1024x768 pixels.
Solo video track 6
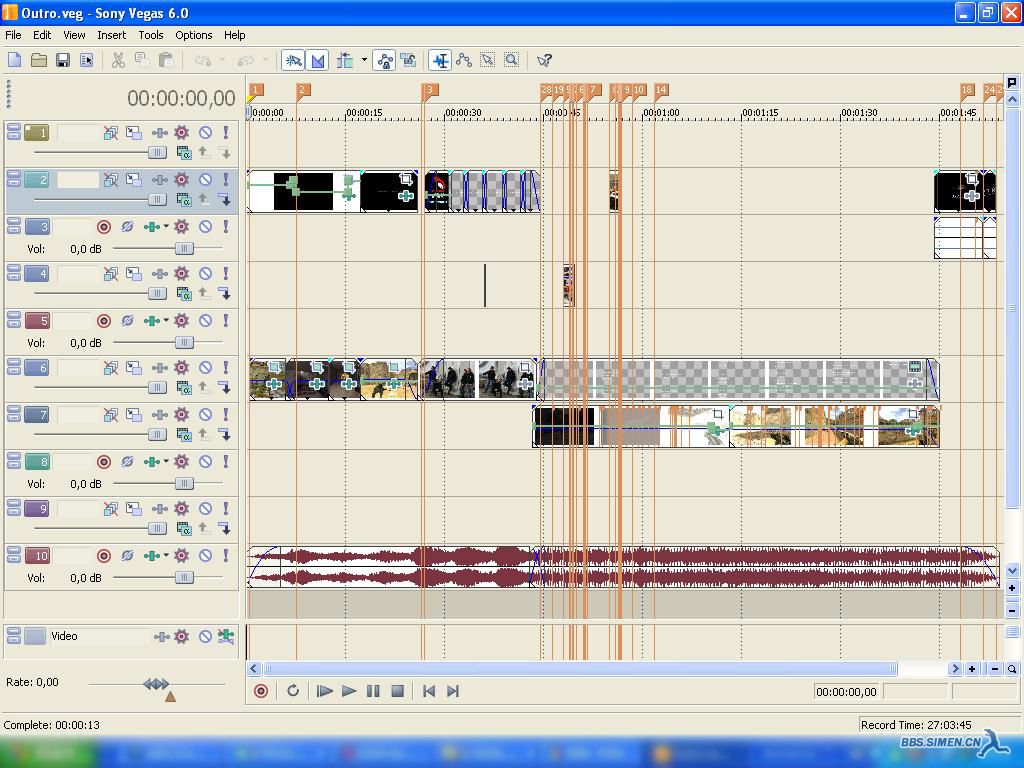(x=226, y=368)
